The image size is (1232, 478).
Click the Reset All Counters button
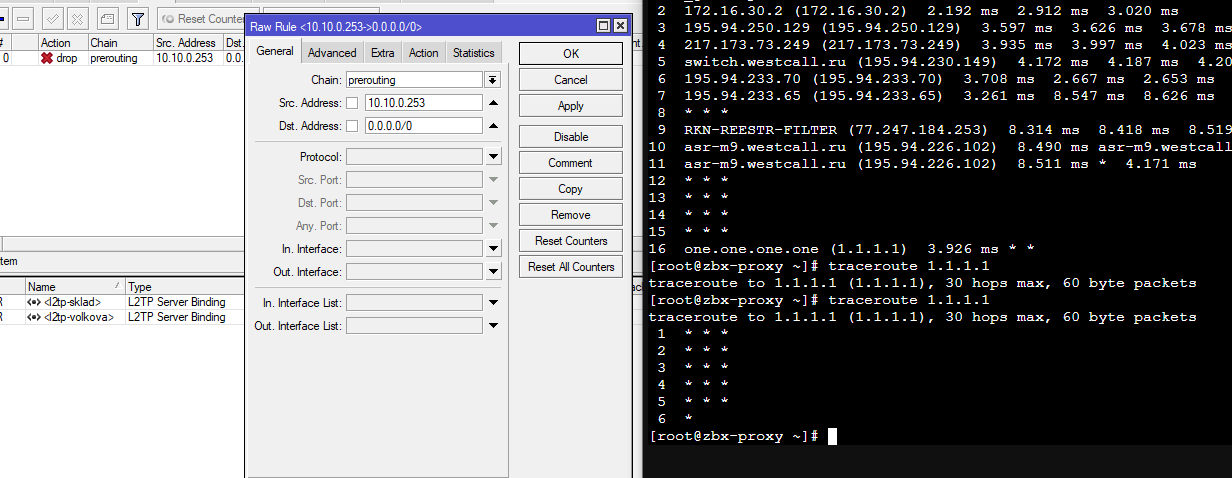[570, 267]
